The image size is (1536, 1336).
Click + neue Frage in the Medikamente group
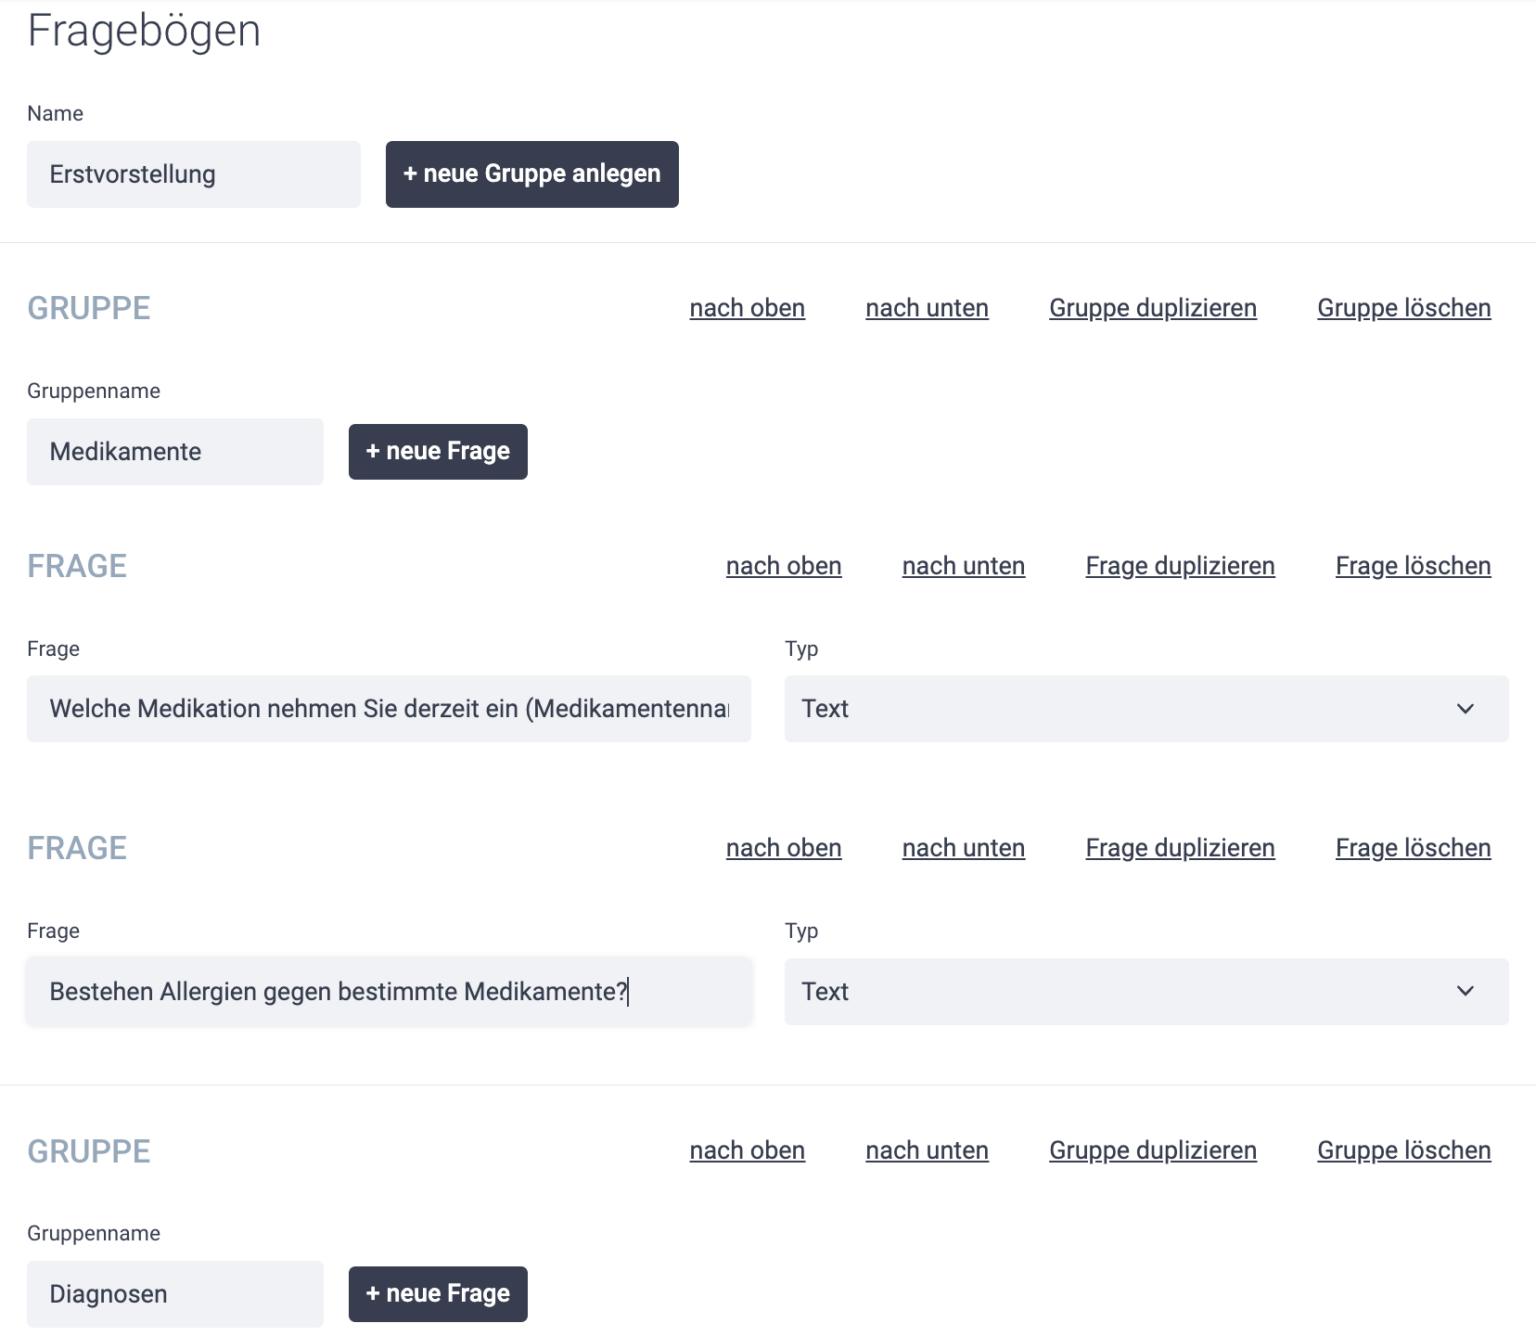(437, 451)
